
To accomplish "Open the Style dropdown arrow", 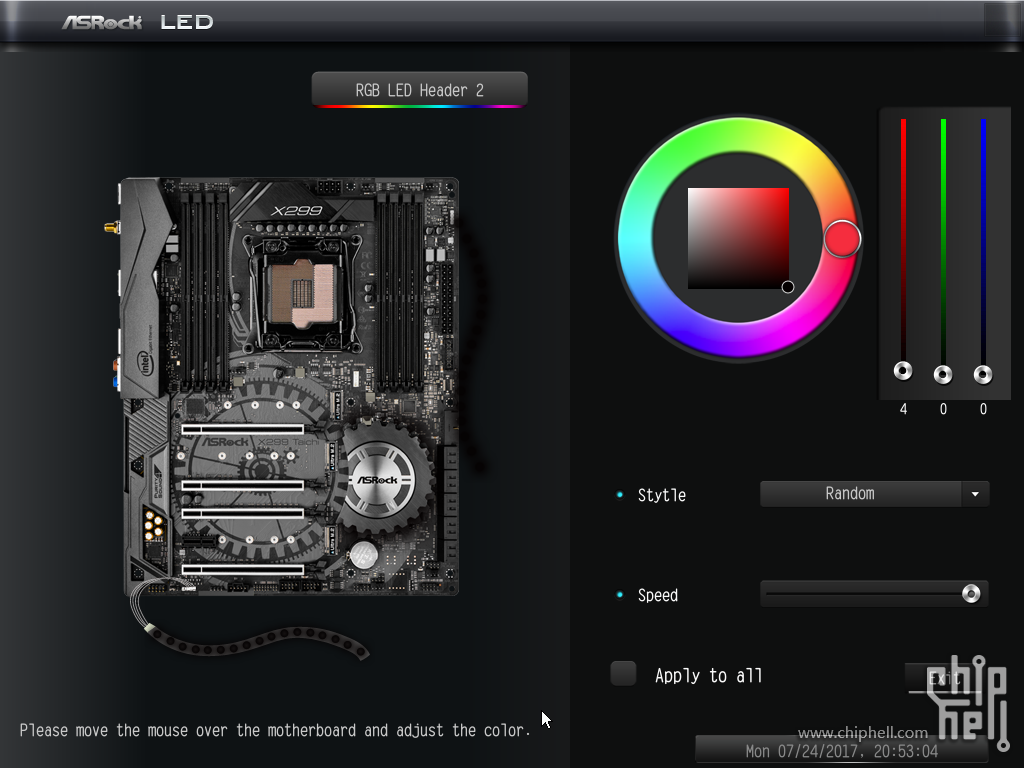I will tap(975, 494).
